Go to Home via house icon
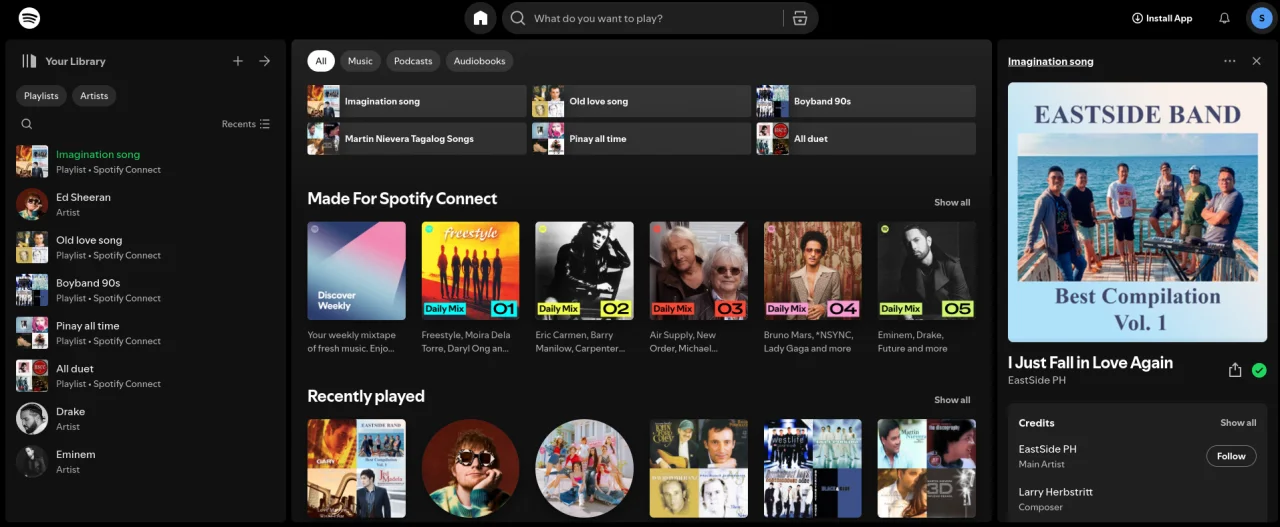The image size is (1280, 527). pyautogui.click(x=481, y=18)
